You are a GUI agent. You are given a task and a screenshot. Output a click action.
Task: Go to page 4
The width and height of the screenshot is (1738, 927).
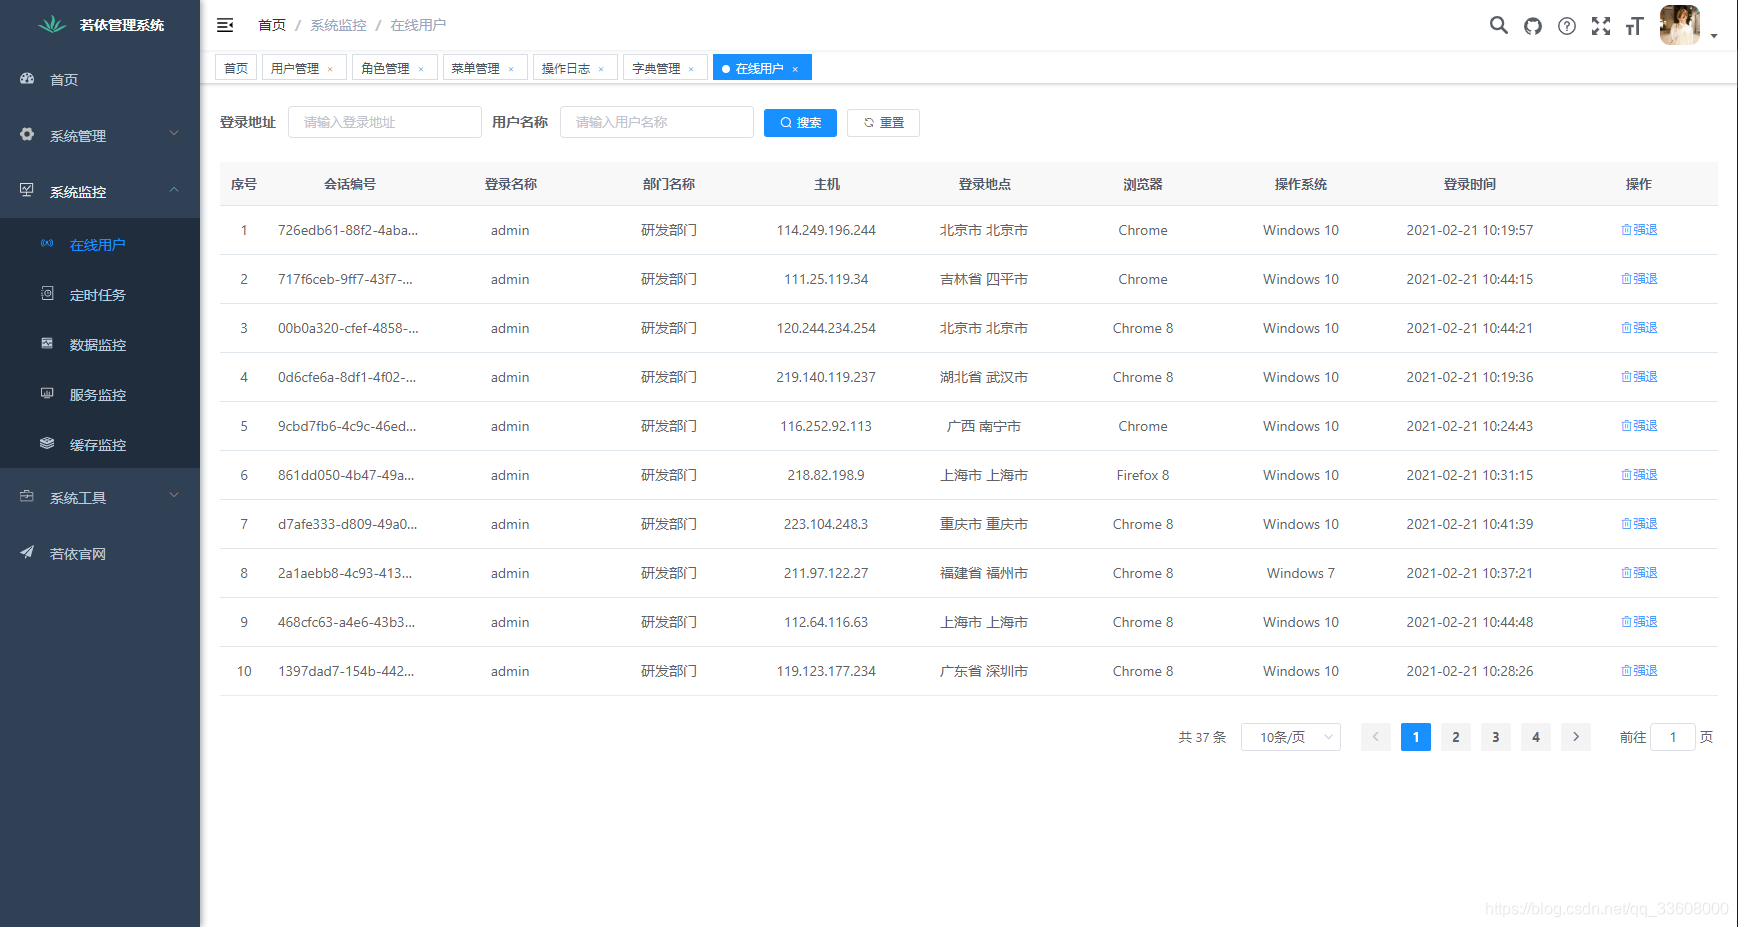(1536, 737)
